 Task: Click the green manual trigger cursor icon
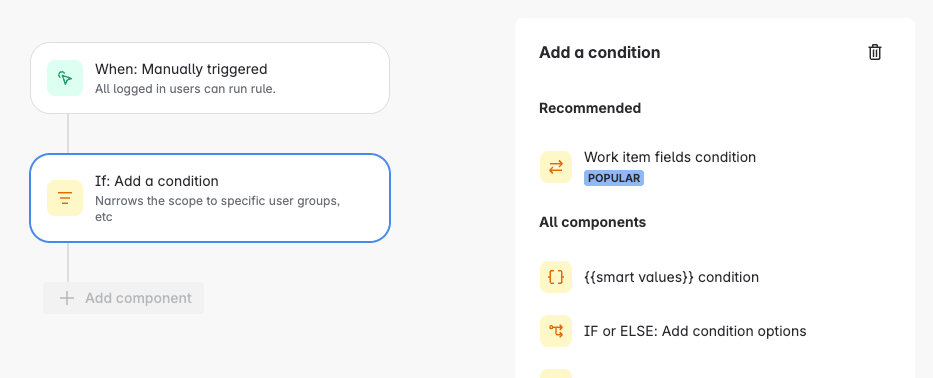coord(65,78)
